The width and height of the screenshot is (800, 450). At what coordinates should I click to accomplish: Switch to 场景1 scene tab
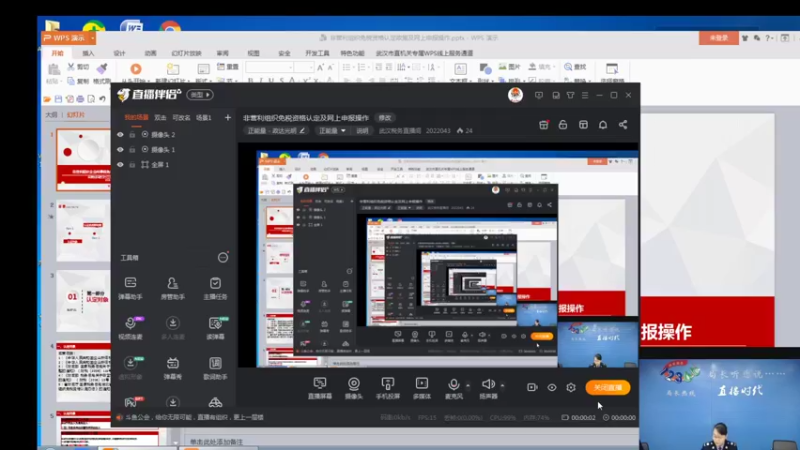pyautogui.click(x=204, y=117)
